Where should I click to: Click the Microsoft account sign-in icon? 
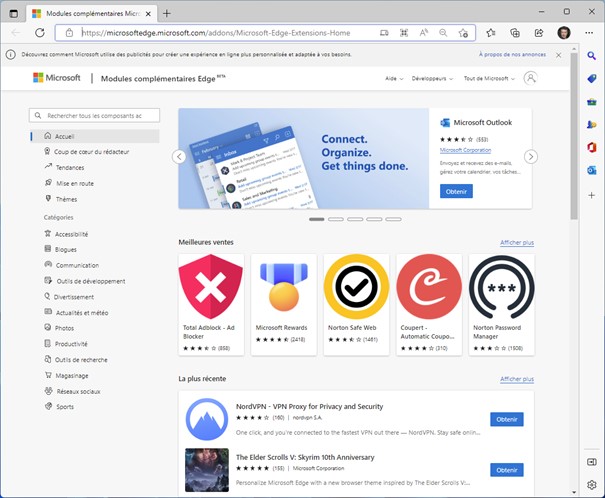530,78
